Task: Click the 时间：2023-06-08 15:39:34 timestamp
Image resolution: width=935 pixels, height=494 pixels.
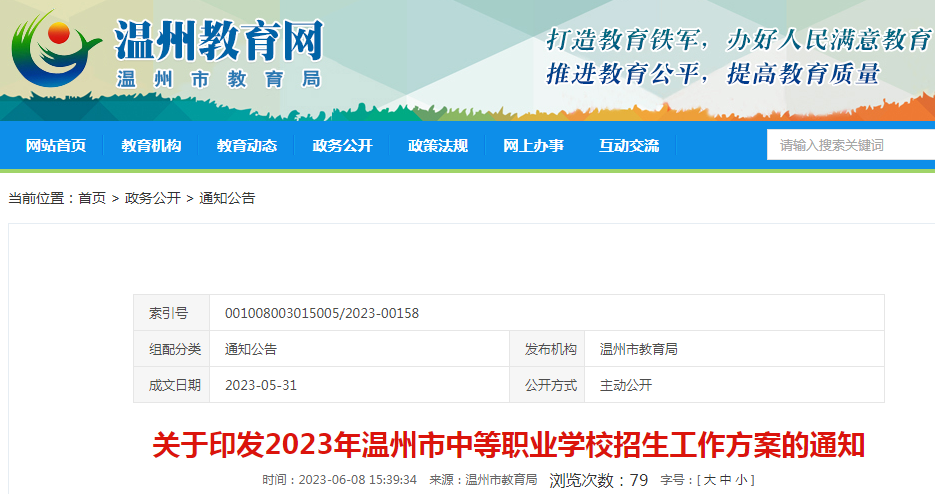Action: (x=339, y=480)
